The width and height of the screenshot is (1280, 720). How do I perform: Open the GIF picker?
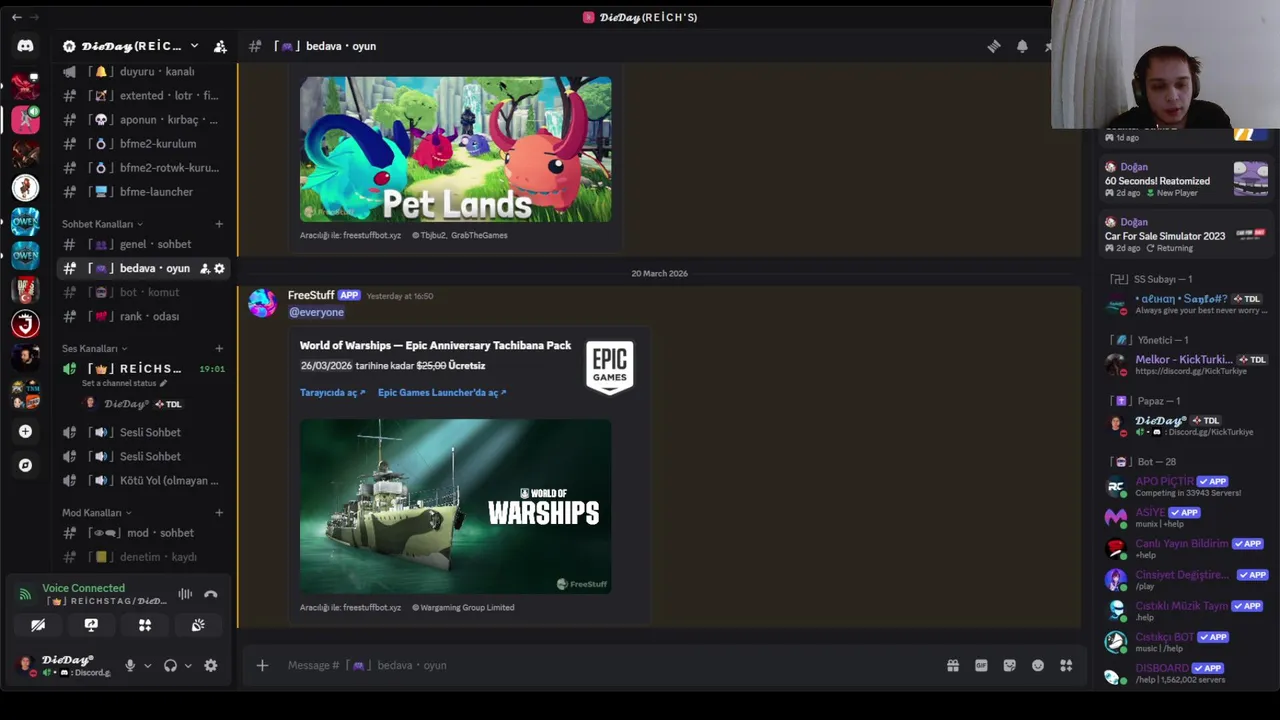tap(981, 665)
